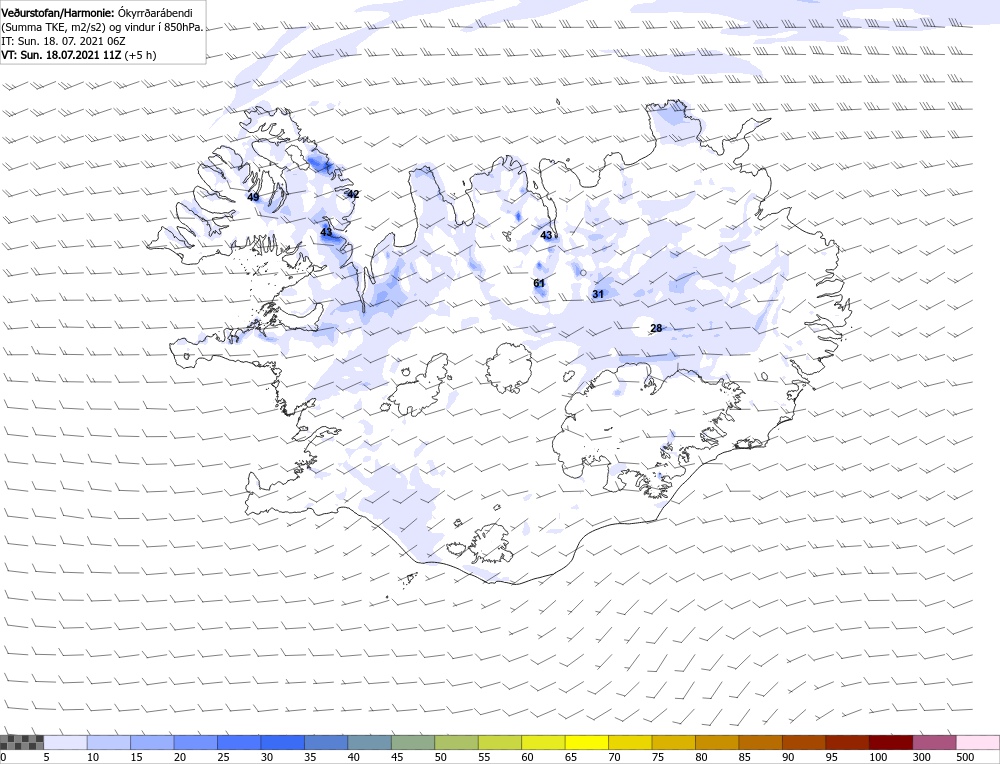Choose the 20–25 blue legend swatch

point(195,742)
